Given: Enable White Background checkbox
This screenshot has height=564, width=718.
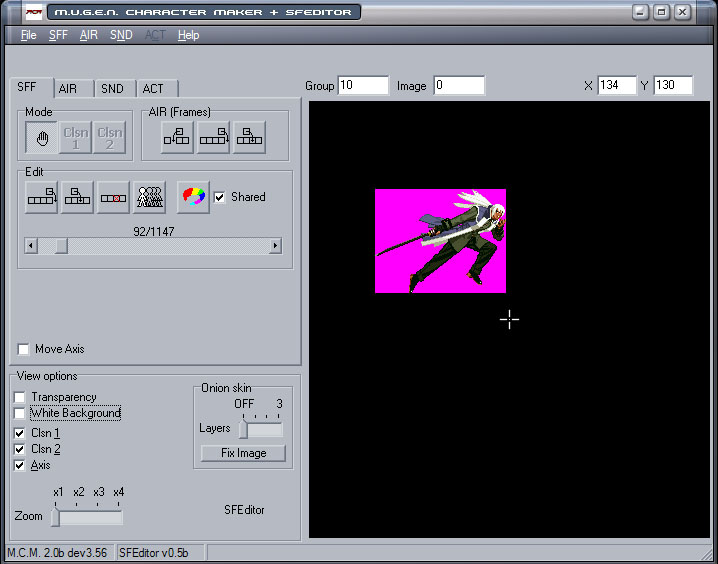Looking at the screenshot, I should coord(20,413).
